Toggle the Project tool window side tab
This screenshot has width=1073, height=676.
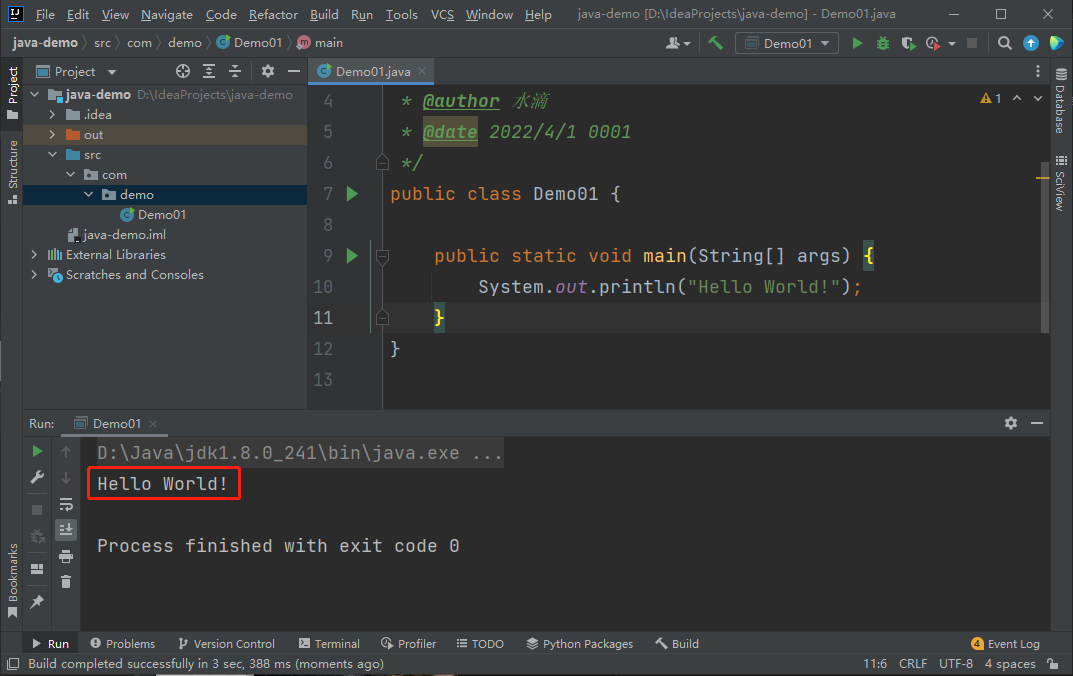pos(12,92)
